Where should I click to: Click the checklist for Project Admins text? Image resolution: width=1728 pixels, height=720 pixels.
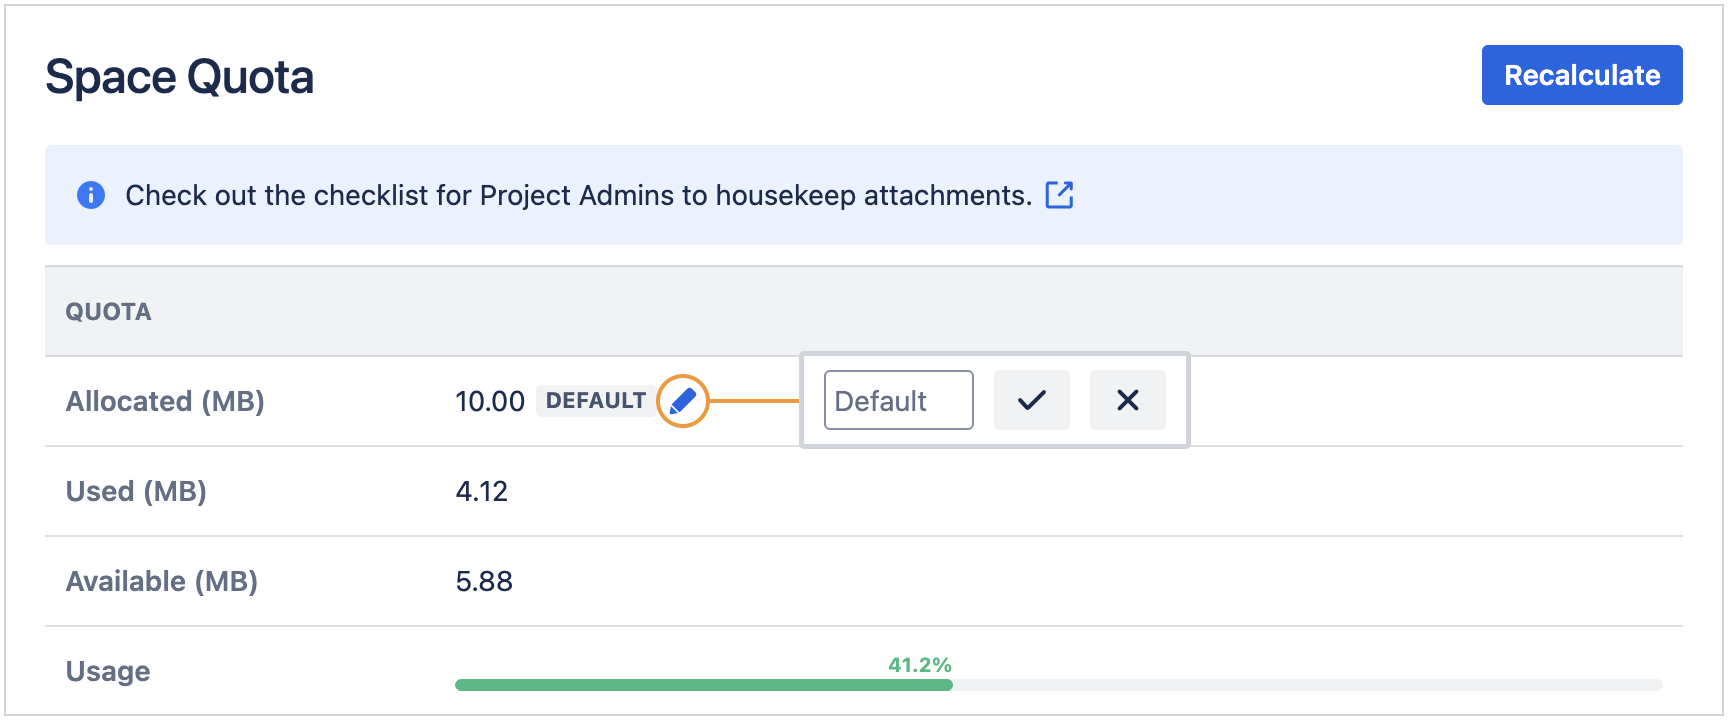click(578, 195)
